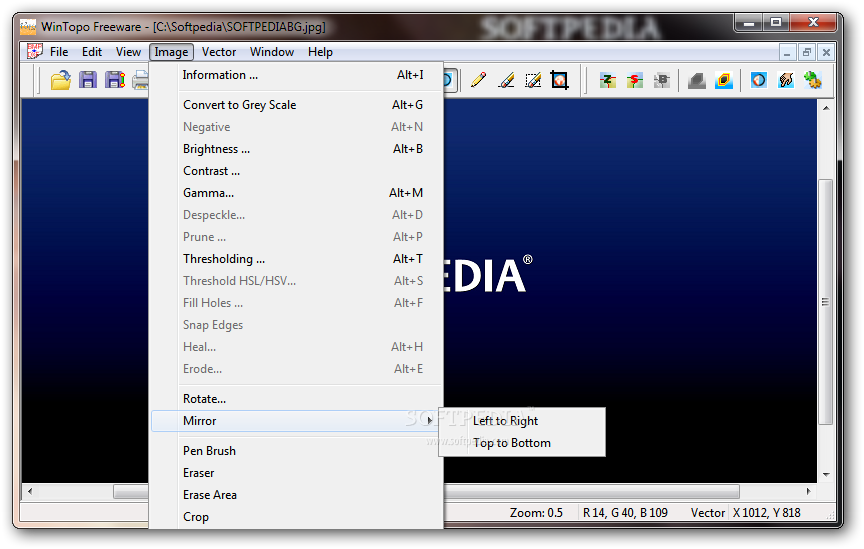Open the Contrast dialog
Image resolution: width=864 pixels, height=549 pixels.
click(297, 171)
